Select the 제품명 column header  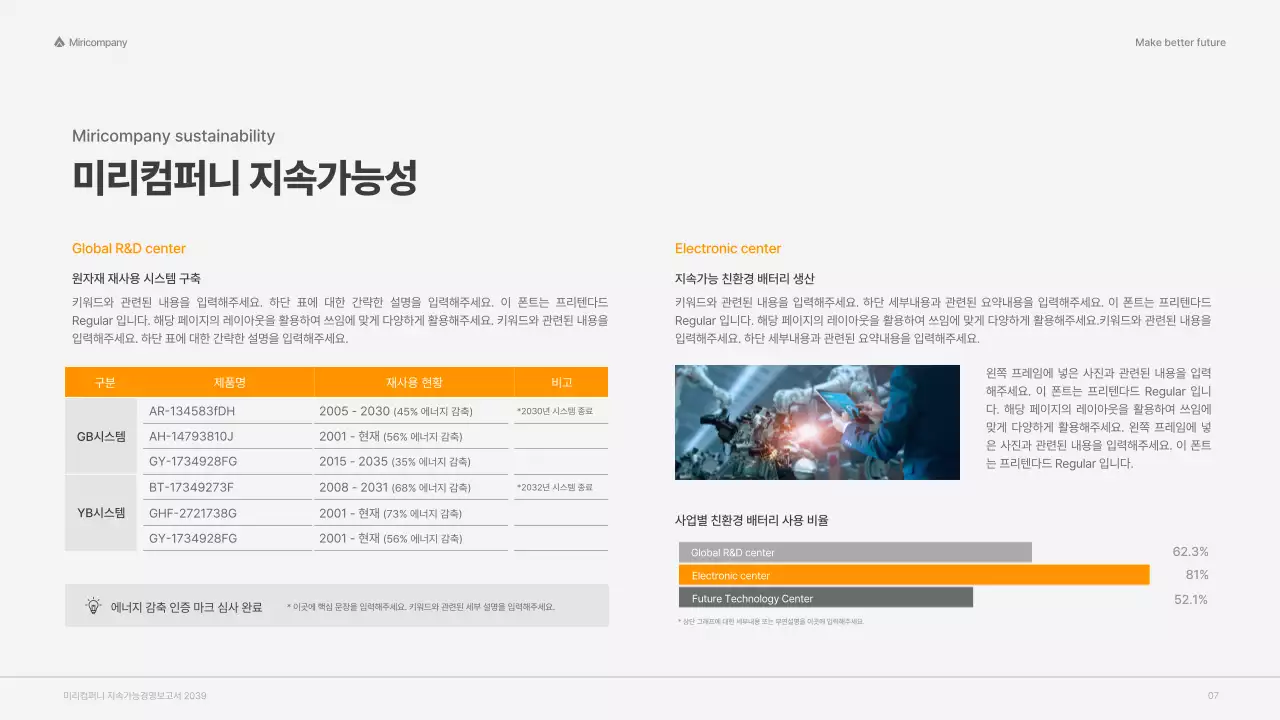pos(229,382)
